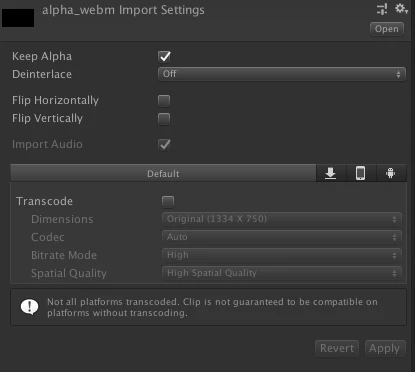The image size is (415, 372).
Task: Open the gear settings menu
Action: tap(401, 8)
